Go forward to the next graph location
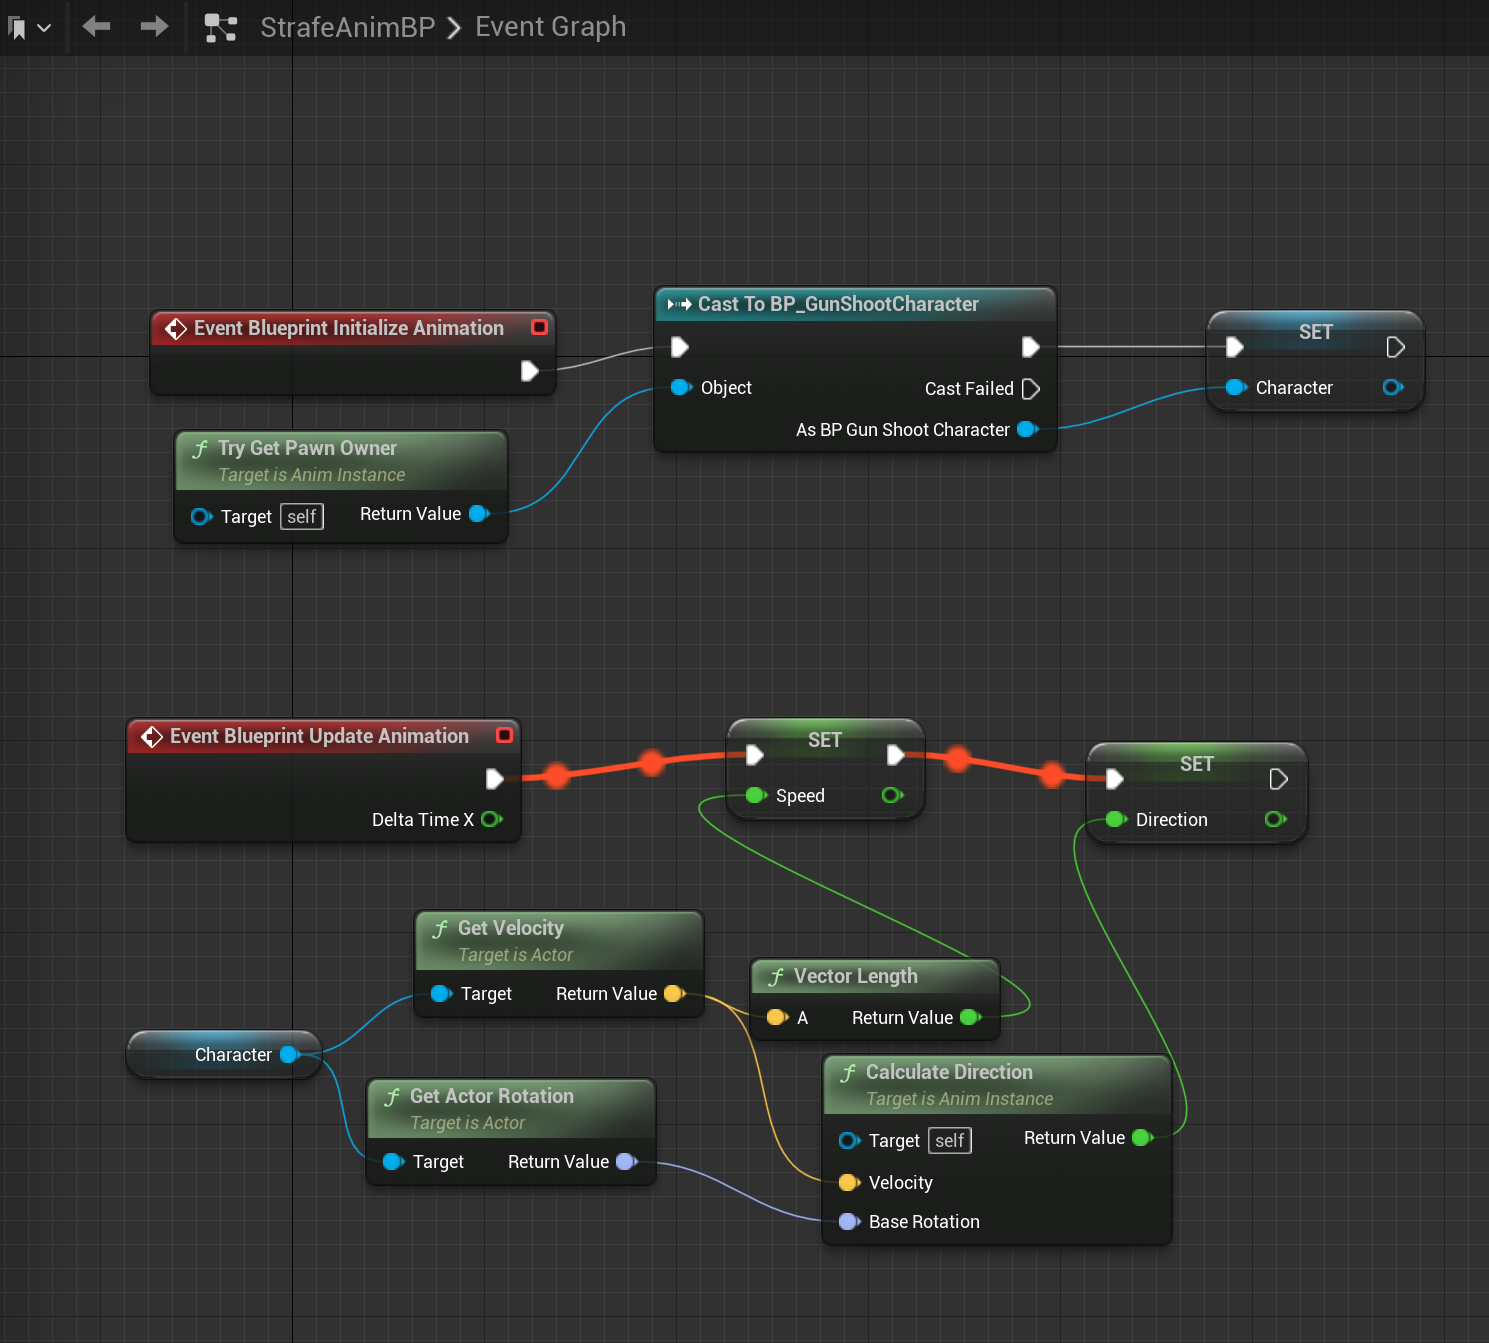 (x=154, y=26)
